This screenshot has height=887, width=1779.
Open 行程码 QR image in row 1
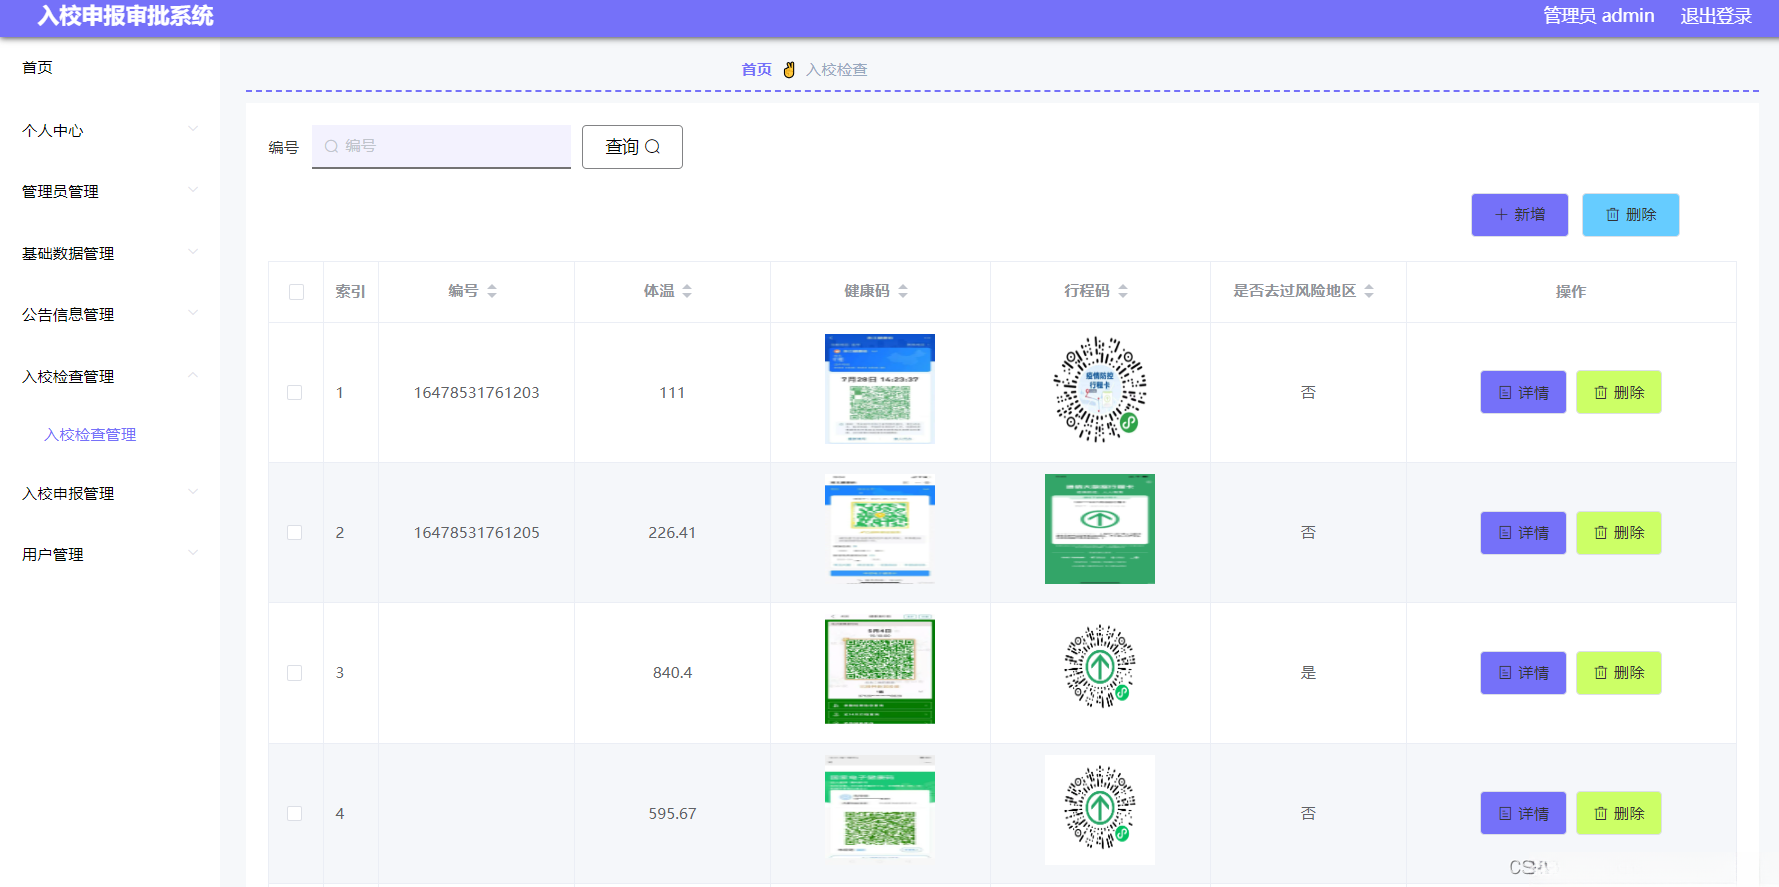pyautogui.click(x=1100, y=389)
